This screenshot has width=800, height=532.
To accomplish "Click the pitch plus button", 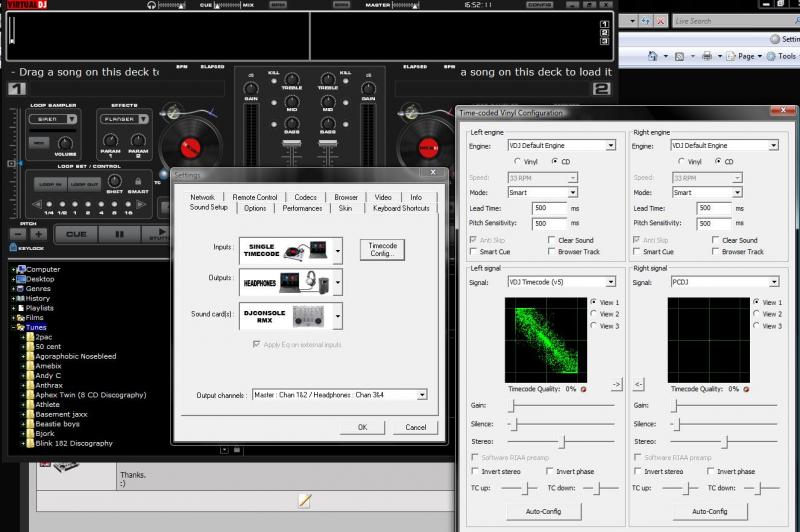I will [x=39, y=234].
